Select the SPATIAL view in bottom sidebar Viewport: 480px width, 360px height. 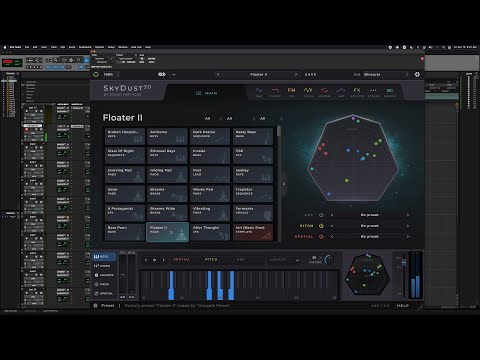(104, 294)
